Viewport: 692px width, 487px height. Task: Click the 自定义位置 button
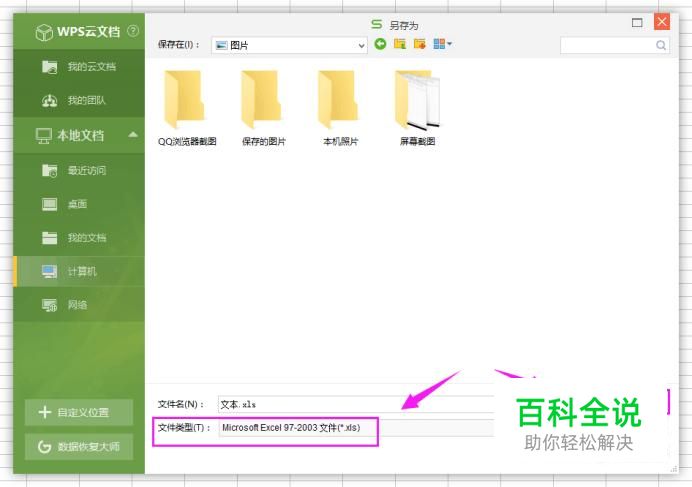click(x=79, y=412)
